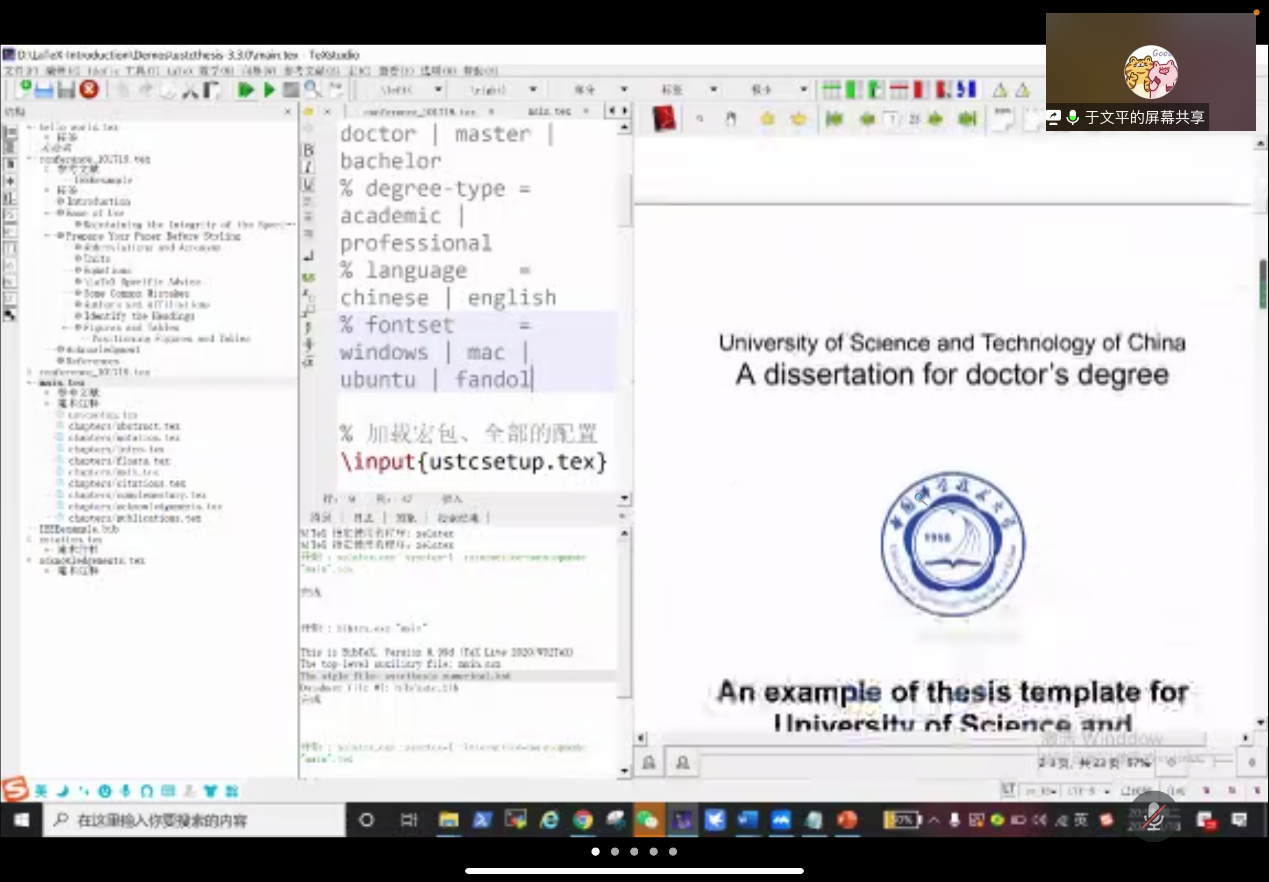
Task: Collapse the main.tex node in structure tree
Action: coord(31,383)
